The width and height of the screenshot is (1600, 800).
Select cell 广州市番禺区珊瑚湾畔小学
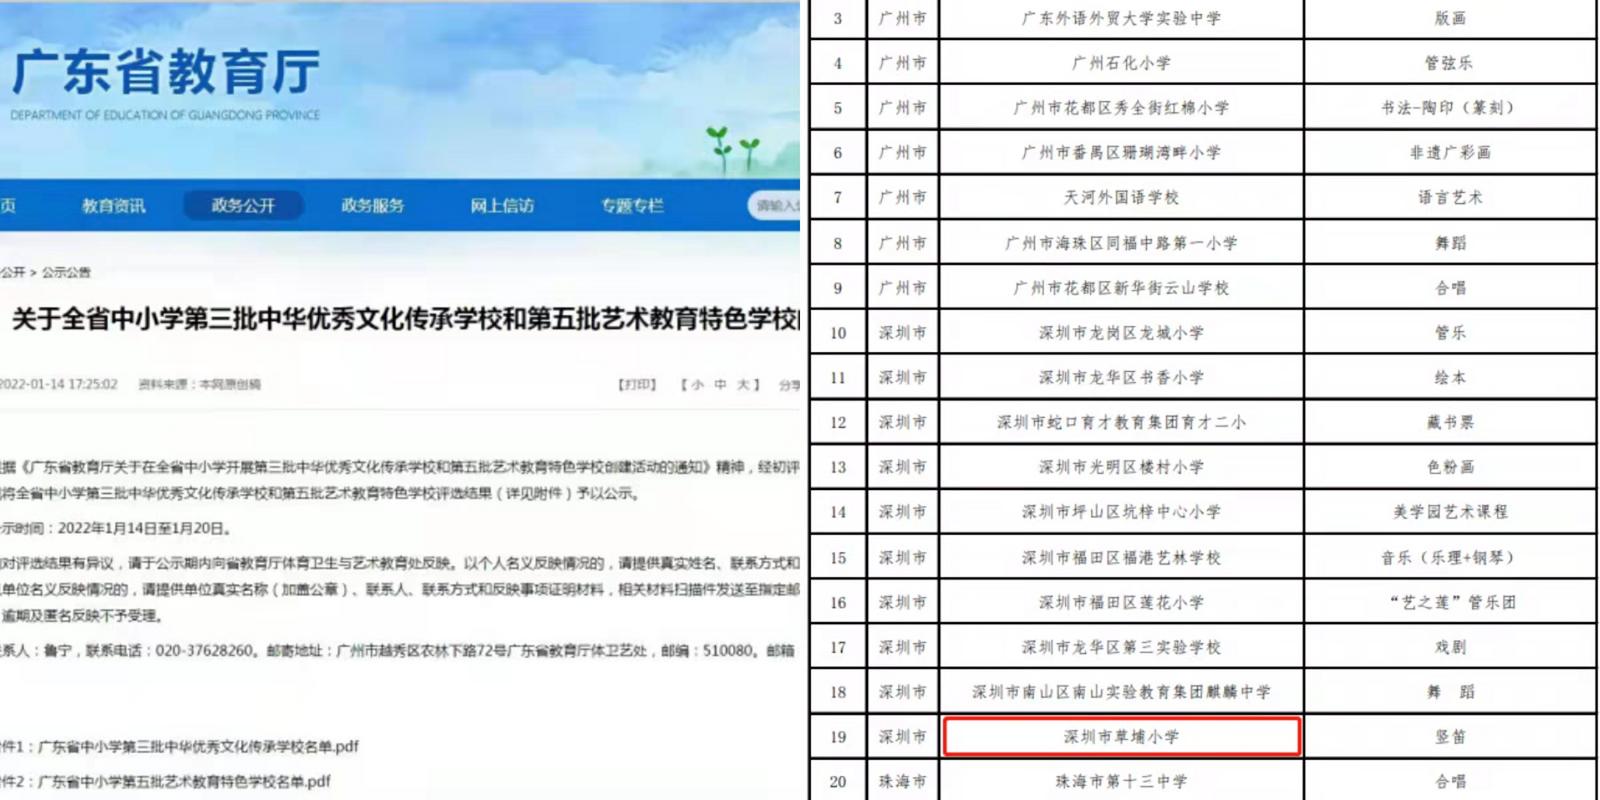pos(1121,153)
